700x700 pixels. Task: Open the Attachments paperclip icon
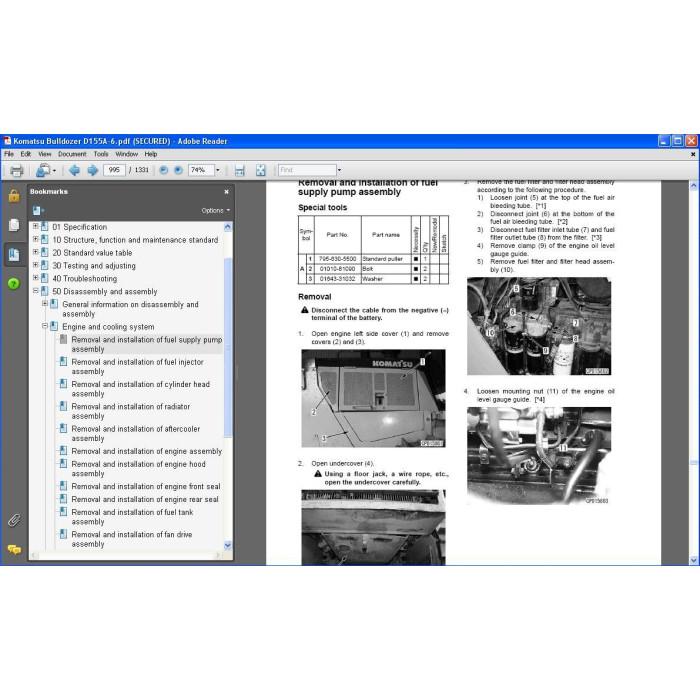pos(14,520)
